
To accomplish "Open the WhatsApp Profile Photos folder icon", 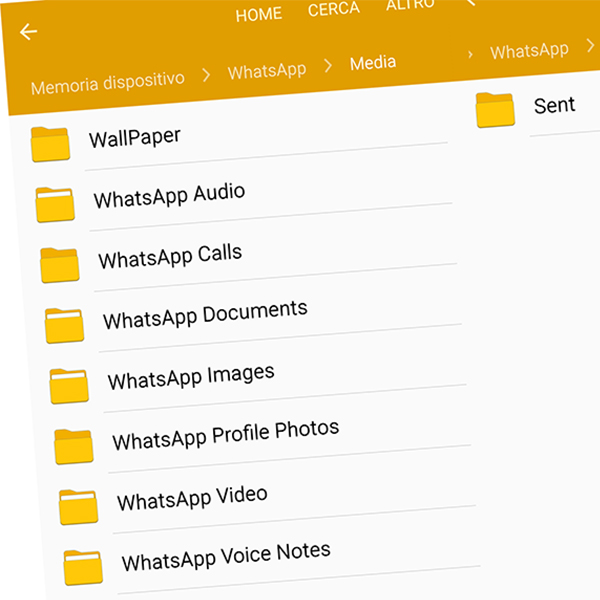I will (74, 447).
